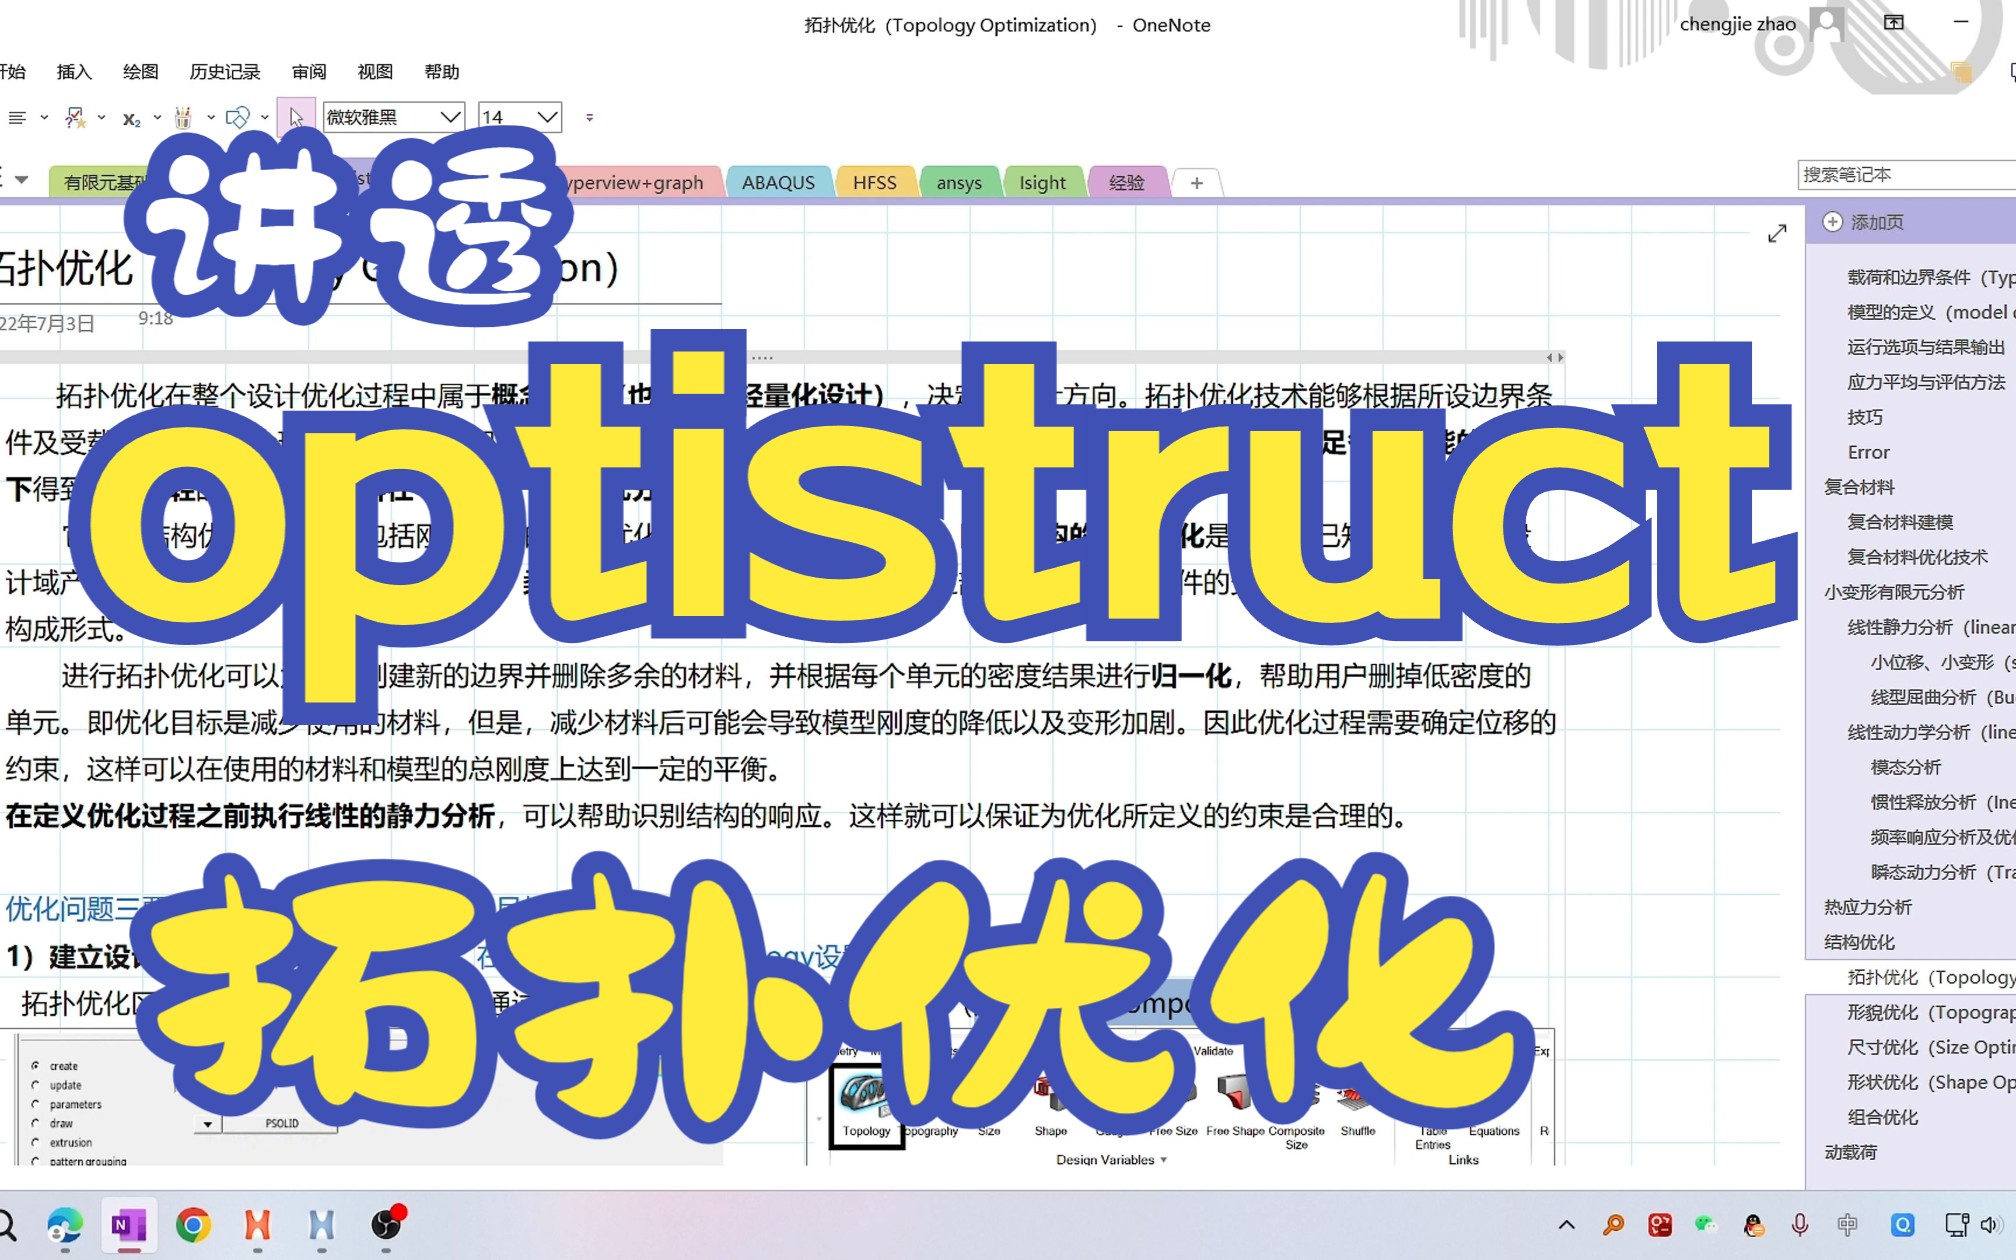Click the microphone tray icon
The image size is (2016, 1260).
[1800, 1225]
